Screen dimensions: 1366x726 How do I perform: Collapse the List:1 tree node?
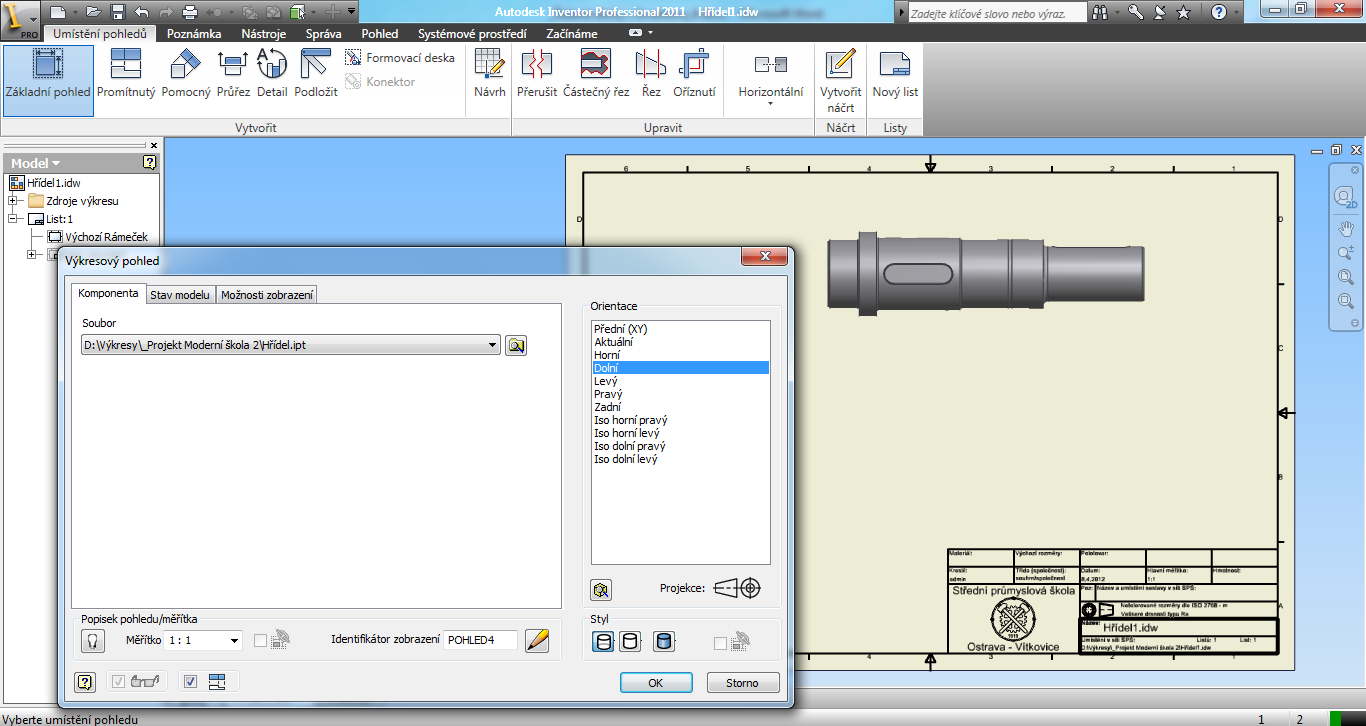[x=14, y=219]
